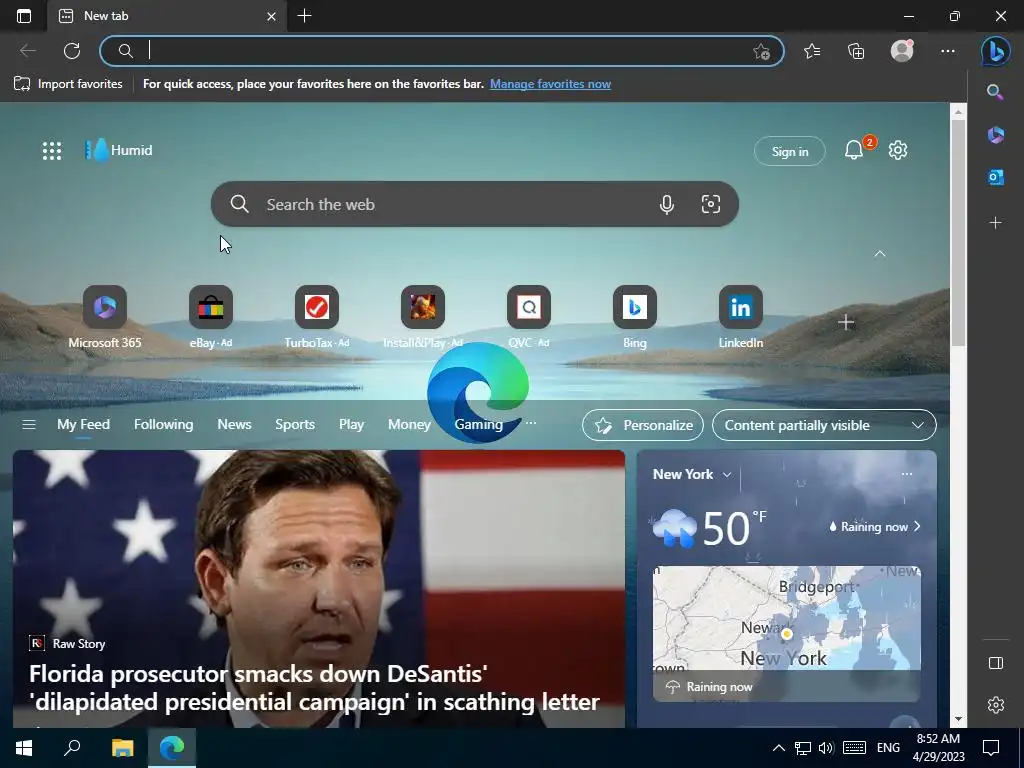Open the eBay quick link tile

(x=210, y=317)
